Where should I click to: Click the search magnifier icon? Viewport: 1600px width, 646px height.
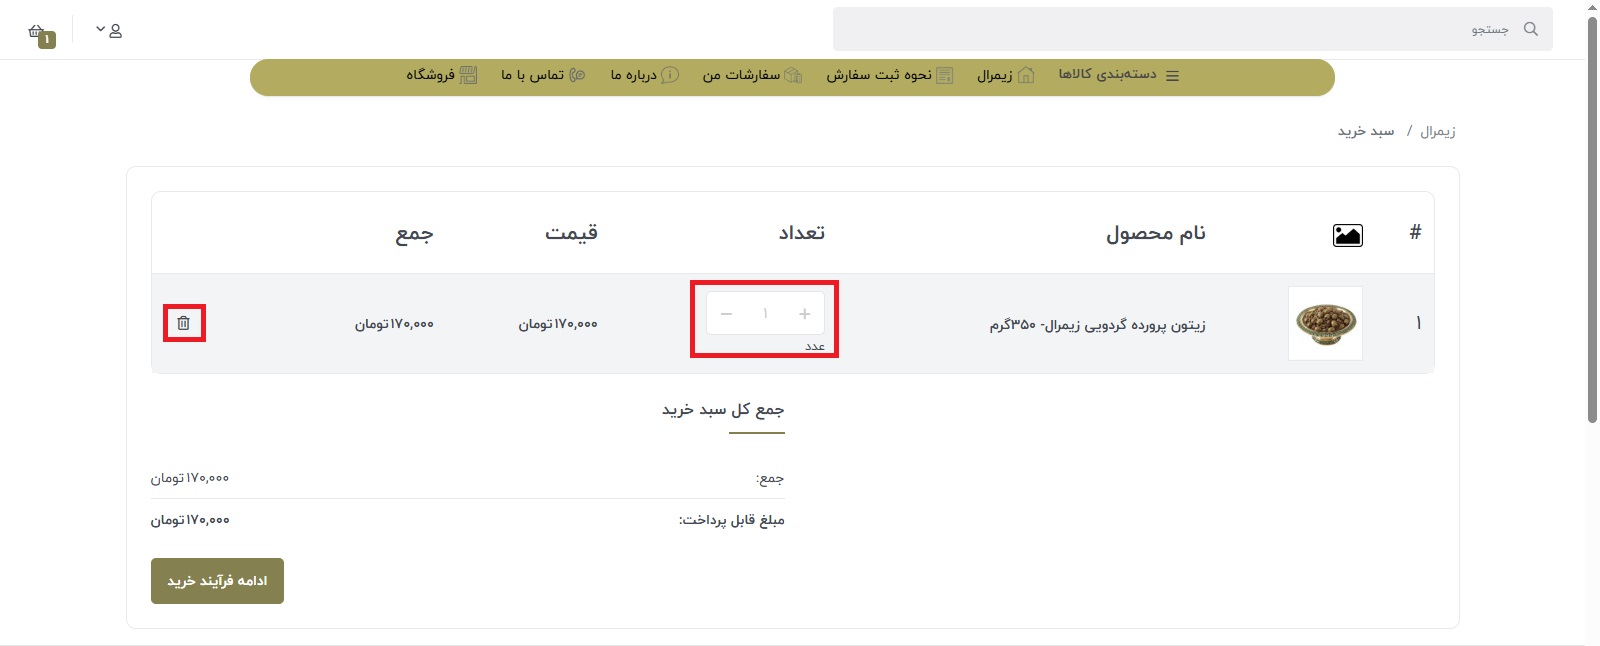point(1530,29)
